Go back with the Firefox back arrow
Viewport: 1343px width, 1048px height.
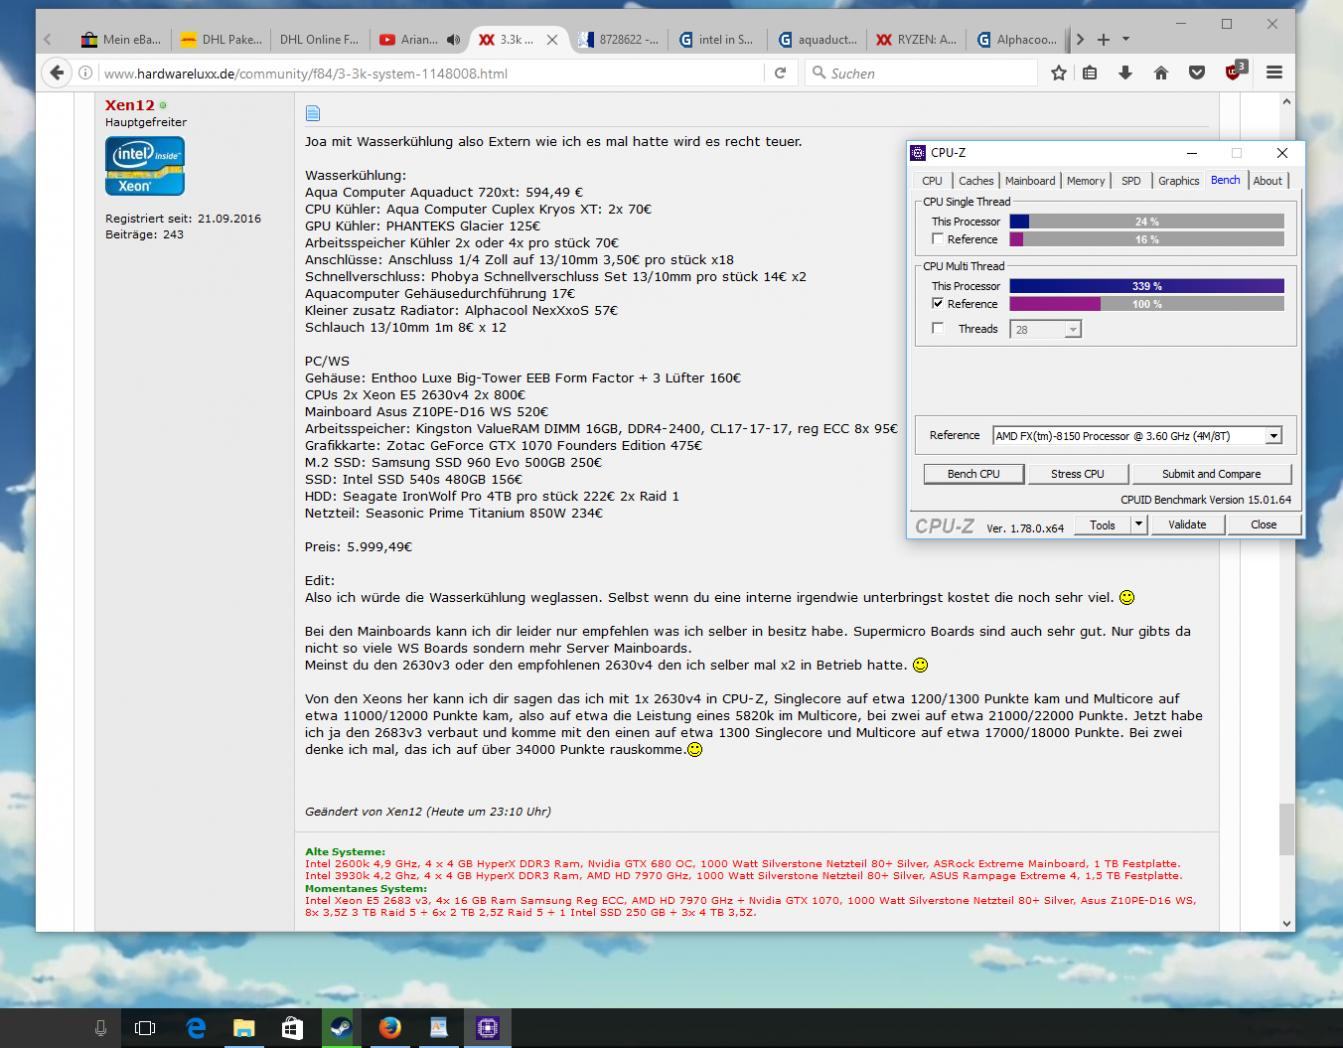pyautogui.click(x=57, y=72)
